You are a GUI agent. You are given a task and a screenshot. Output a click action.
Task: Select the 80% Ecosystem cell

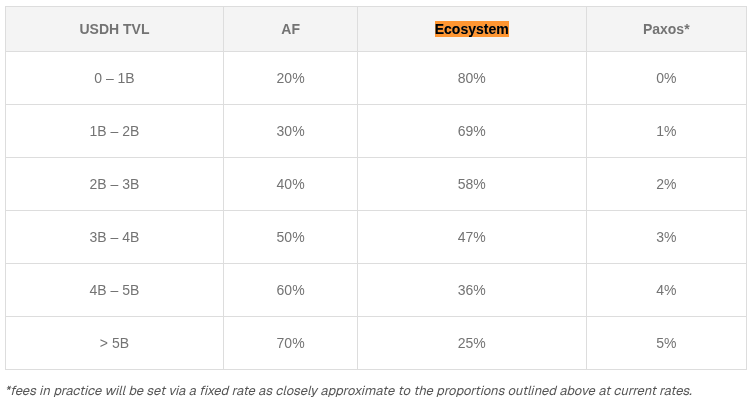pos(471,78)
